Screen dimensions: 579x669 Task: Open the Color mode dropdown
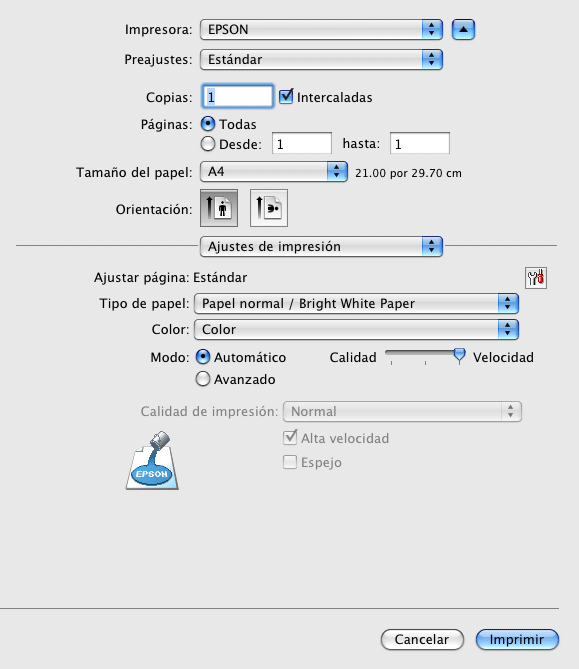356,329
